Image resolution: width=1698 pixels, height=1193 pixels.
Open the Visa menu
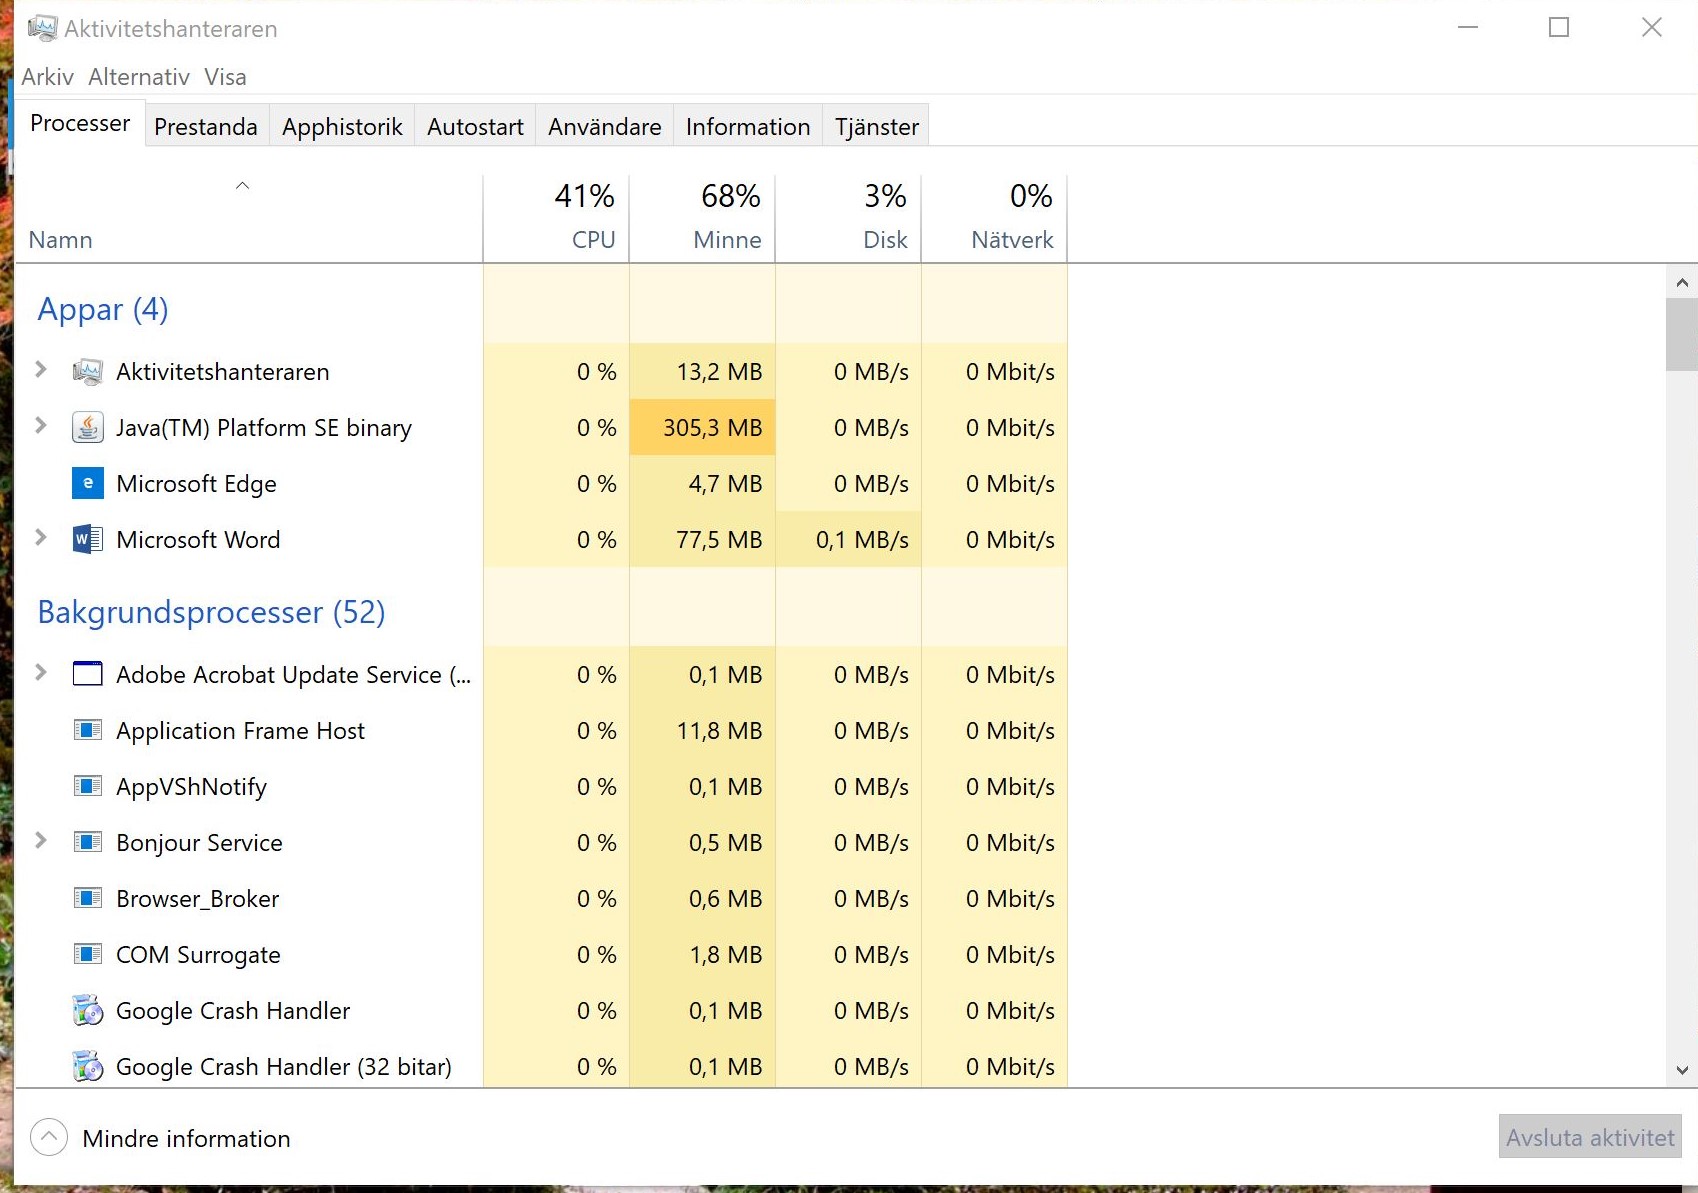[225, 77]
